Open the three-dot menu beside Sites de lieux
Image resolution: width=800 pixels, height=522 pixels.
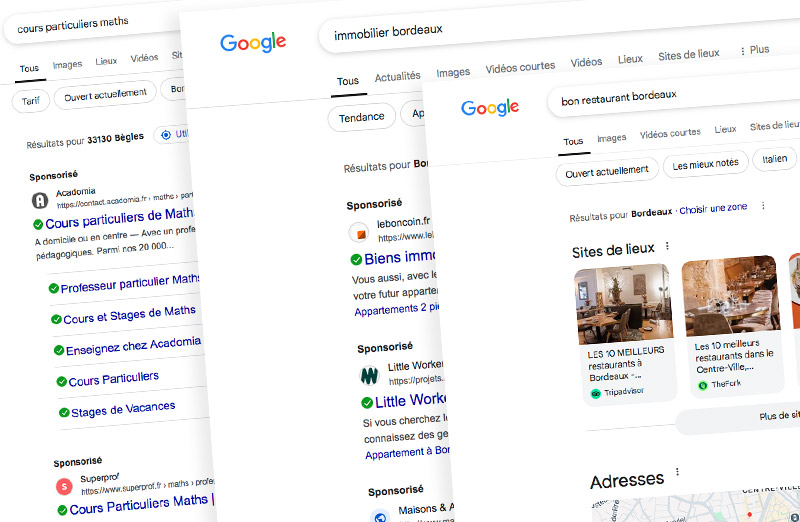(x=667, y=246)
